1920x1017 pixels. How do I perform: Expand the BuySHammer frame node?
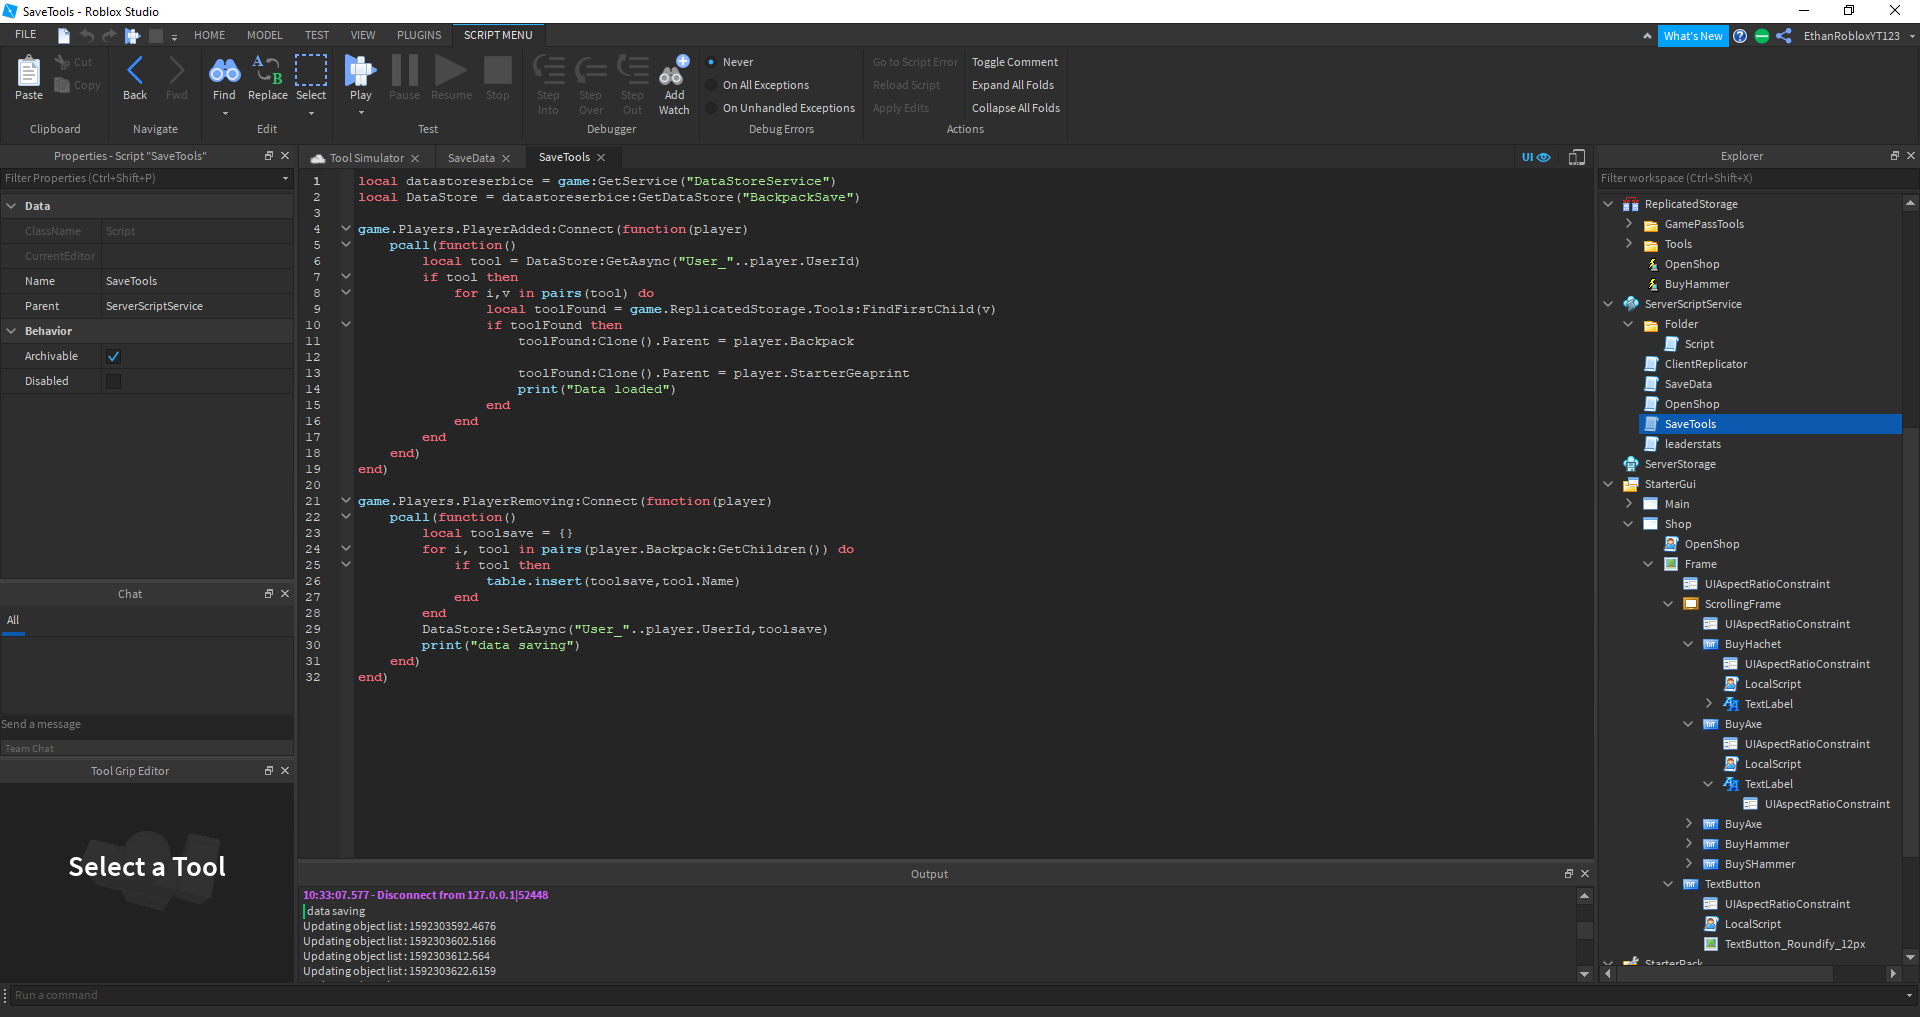click(1688, 864)
